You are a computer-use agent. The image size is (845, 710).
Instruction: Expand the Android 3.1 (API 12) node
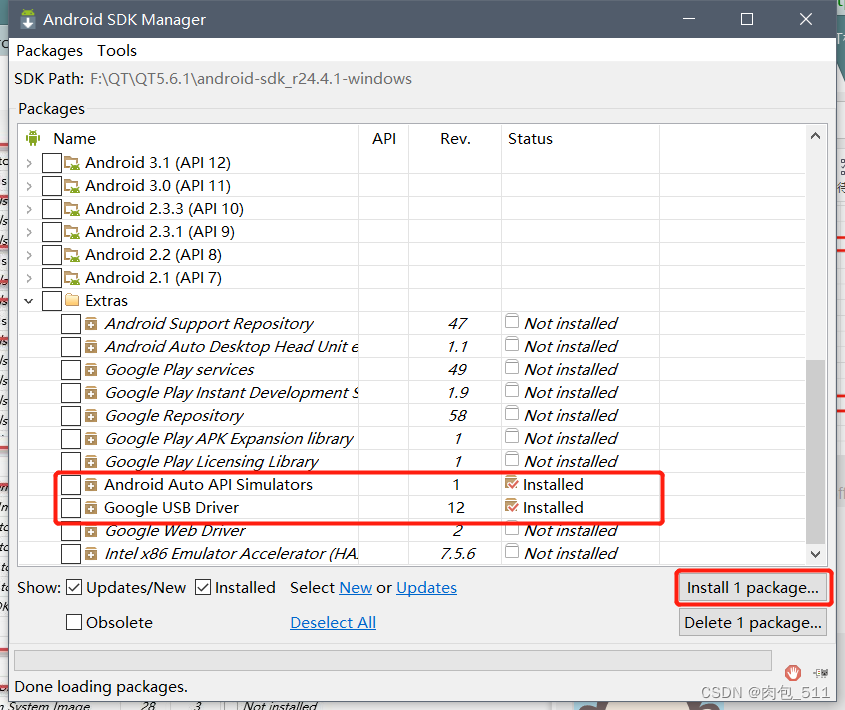[x=29, y=163]
